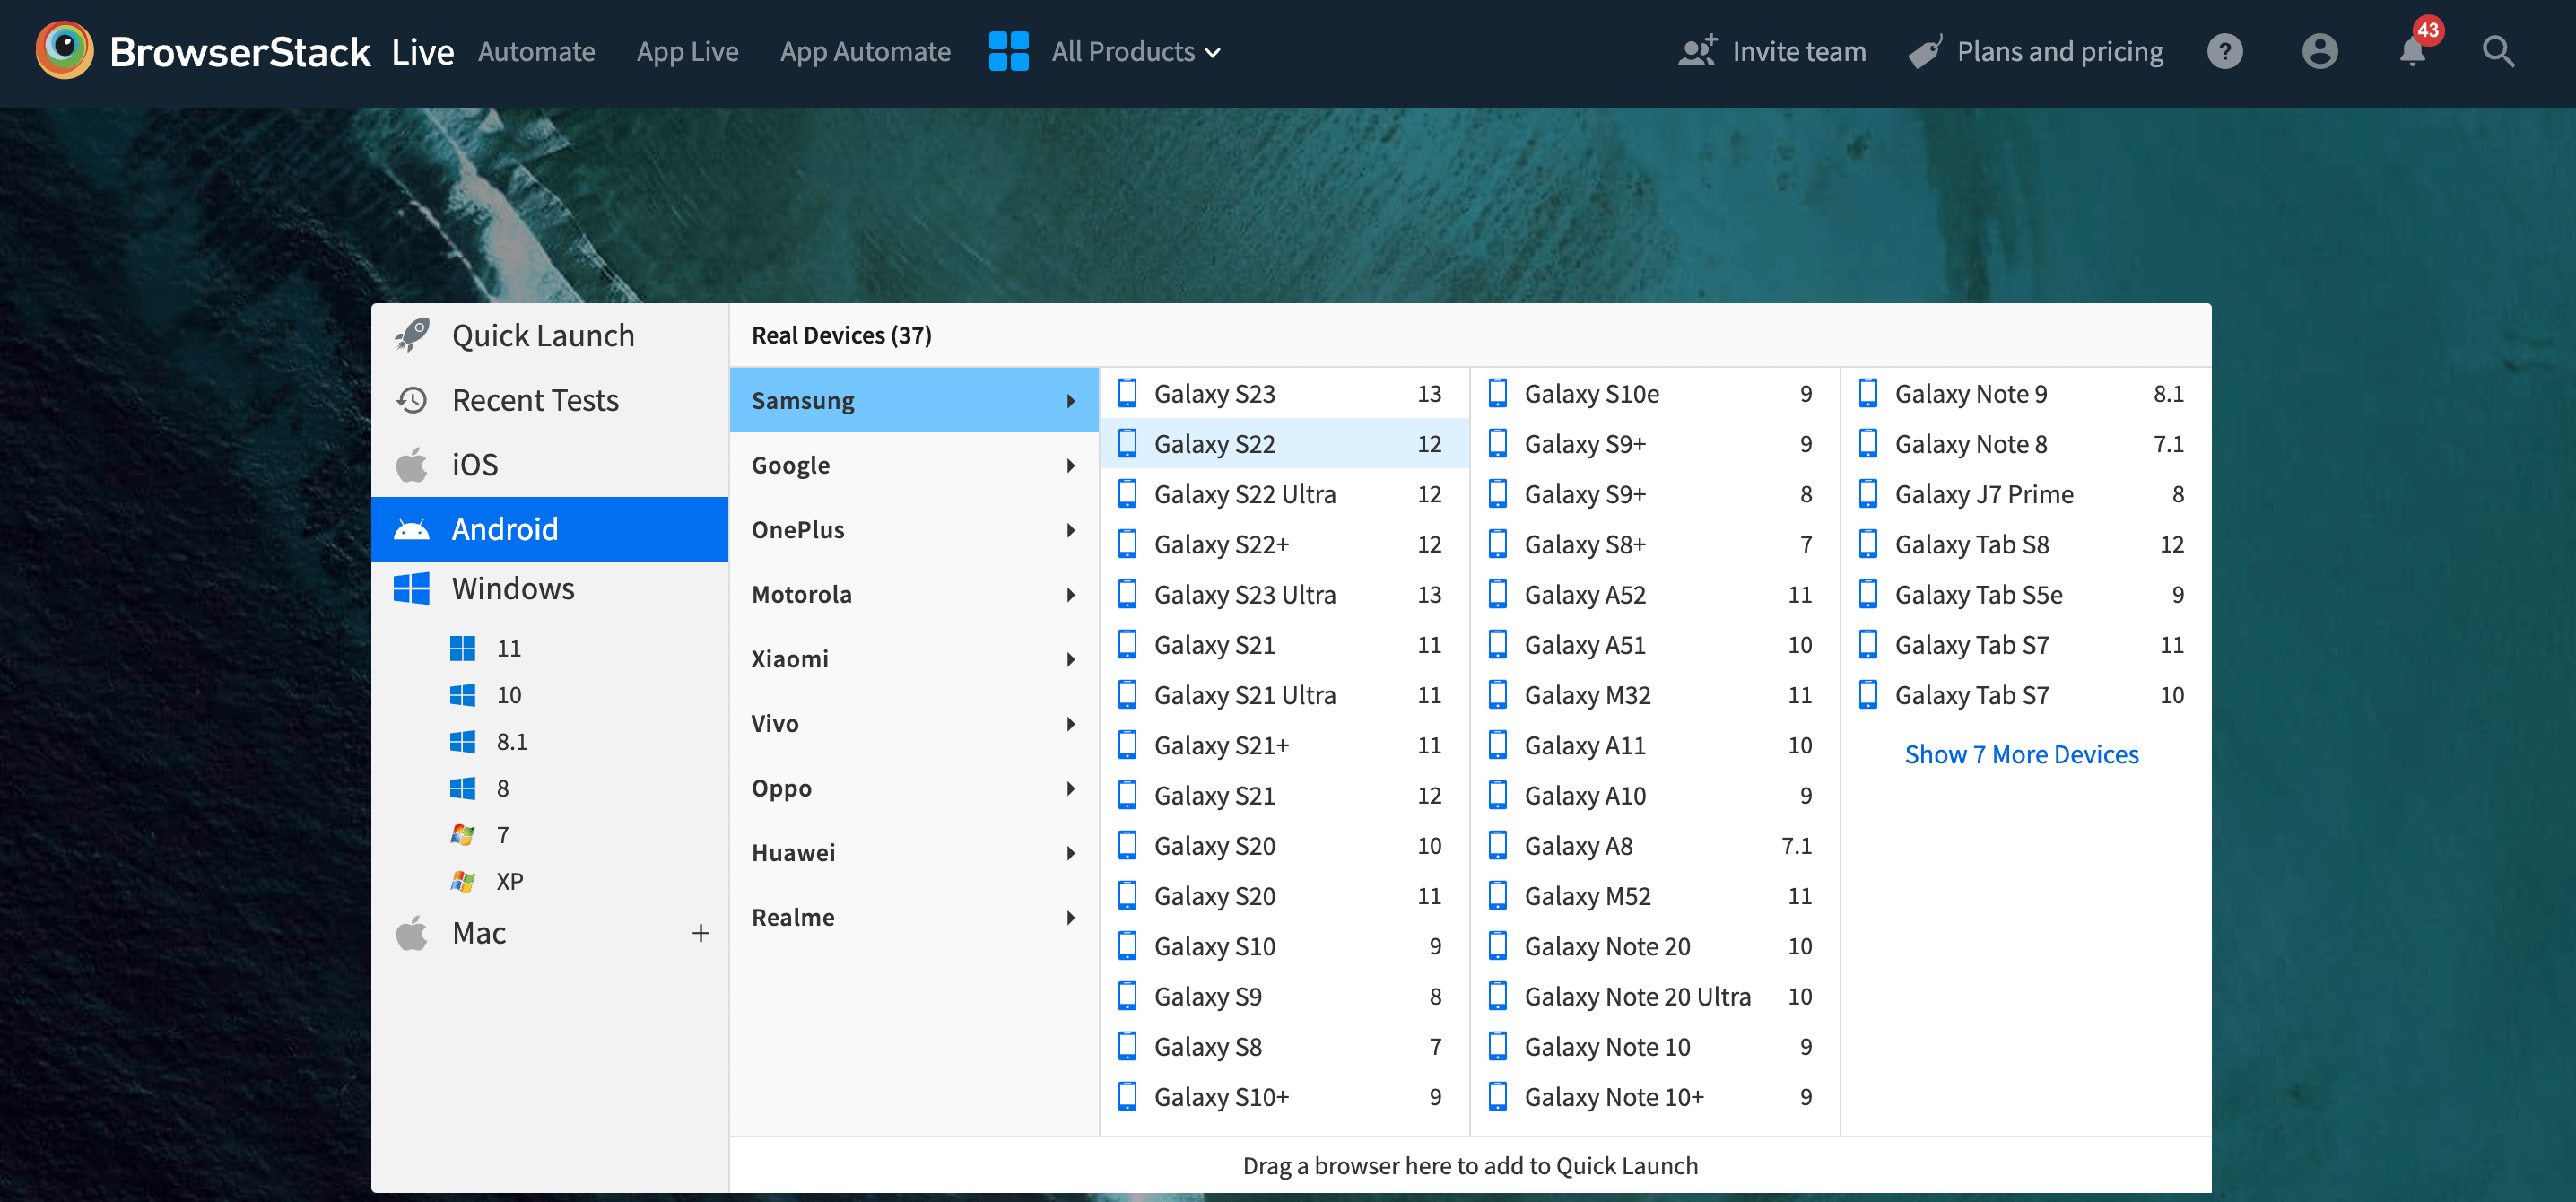Choose the Galaxy Tab S5e device
The image size is (2576, 1202).
(2025, 594)
